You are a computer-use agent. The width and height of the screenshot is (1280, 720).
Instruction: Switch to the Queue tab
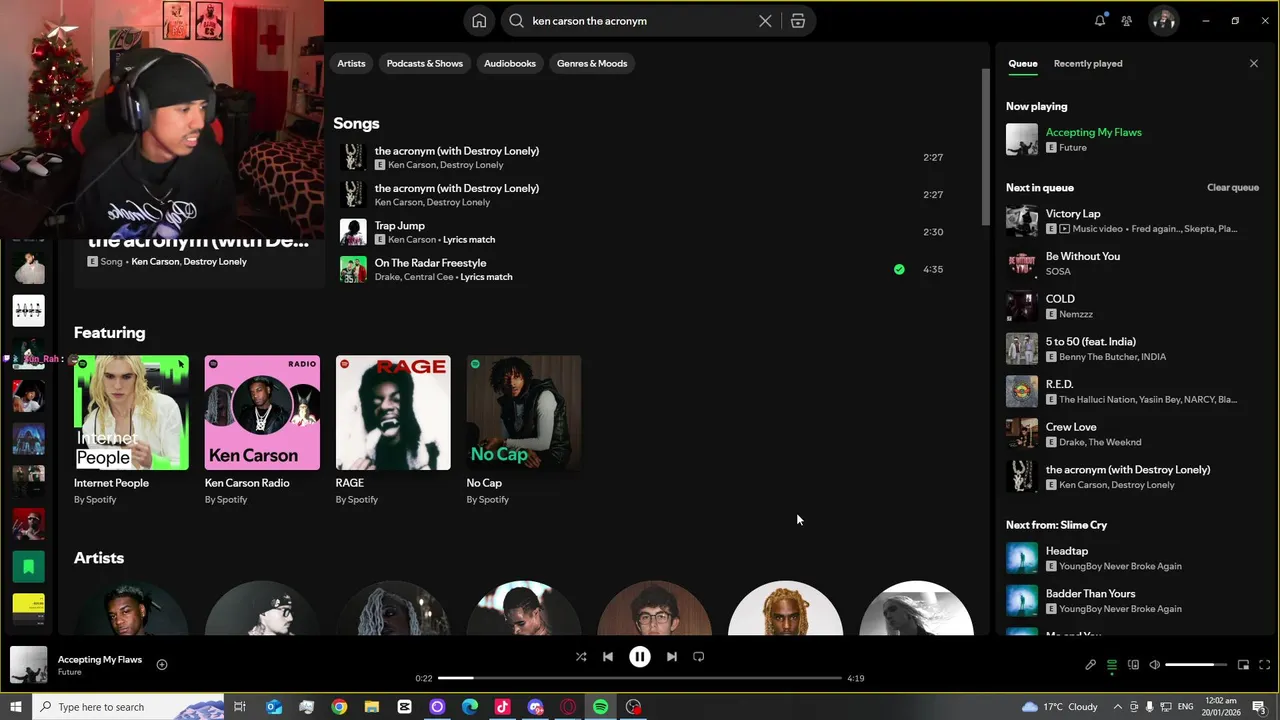[1022, 63]
